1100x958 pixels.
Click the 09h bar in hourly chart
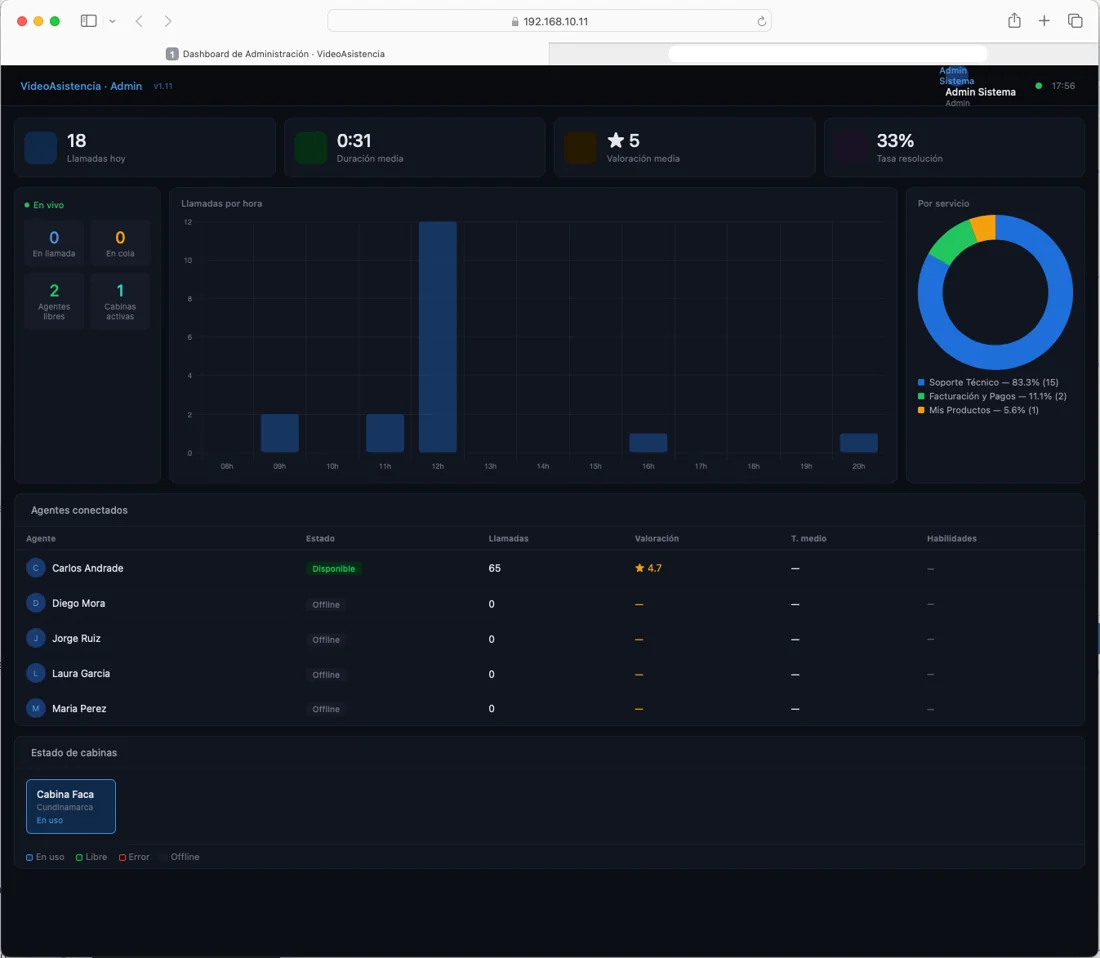pos(280,433)
